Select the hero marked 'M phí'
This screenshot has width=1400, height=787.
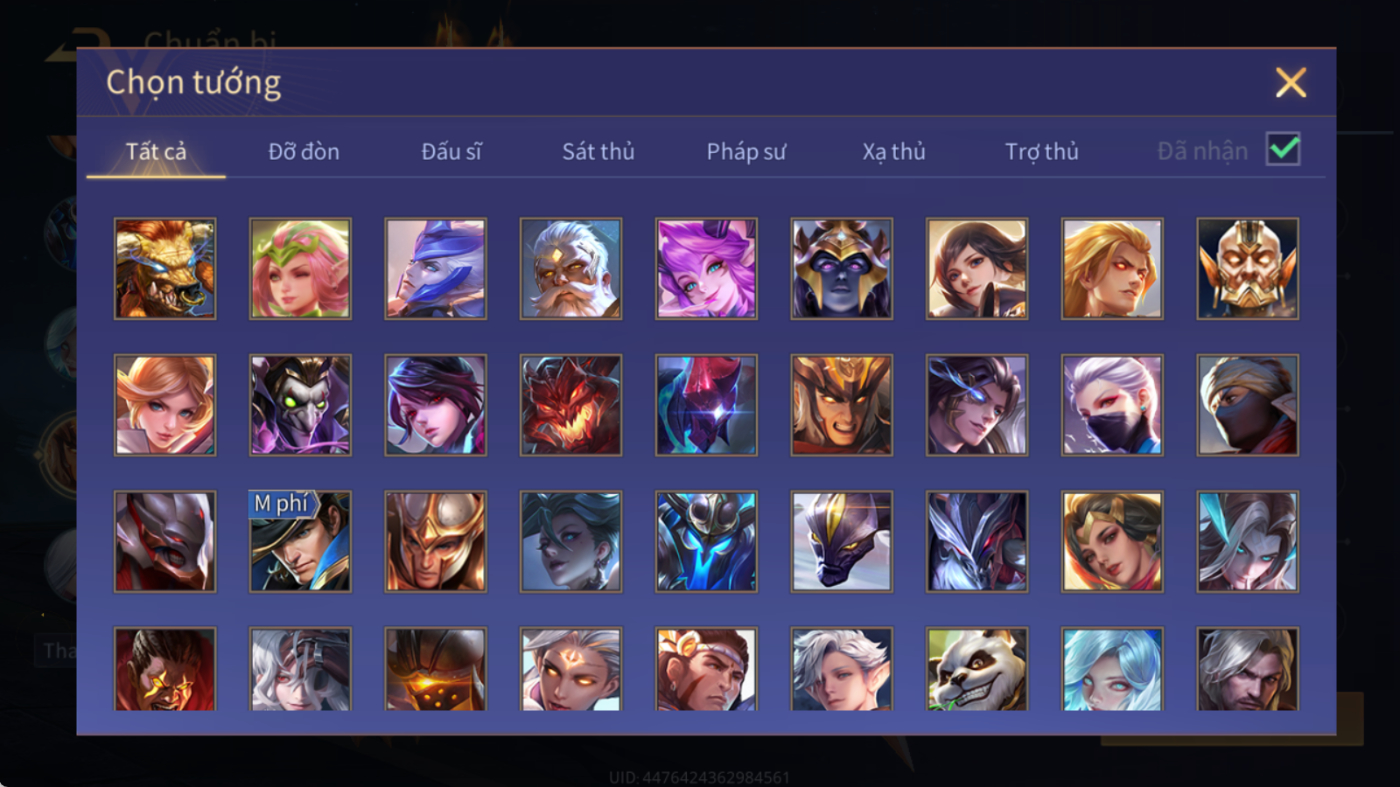click(x=300, y=541)
